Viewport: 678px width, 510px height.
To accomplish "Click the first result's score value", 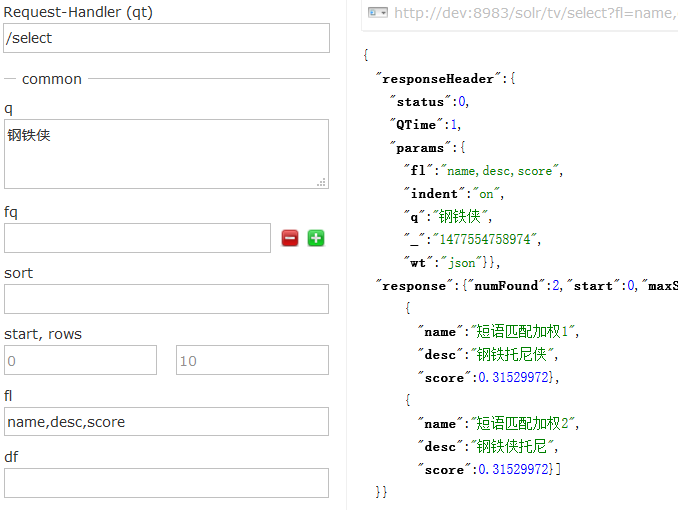I will (513, 378).
